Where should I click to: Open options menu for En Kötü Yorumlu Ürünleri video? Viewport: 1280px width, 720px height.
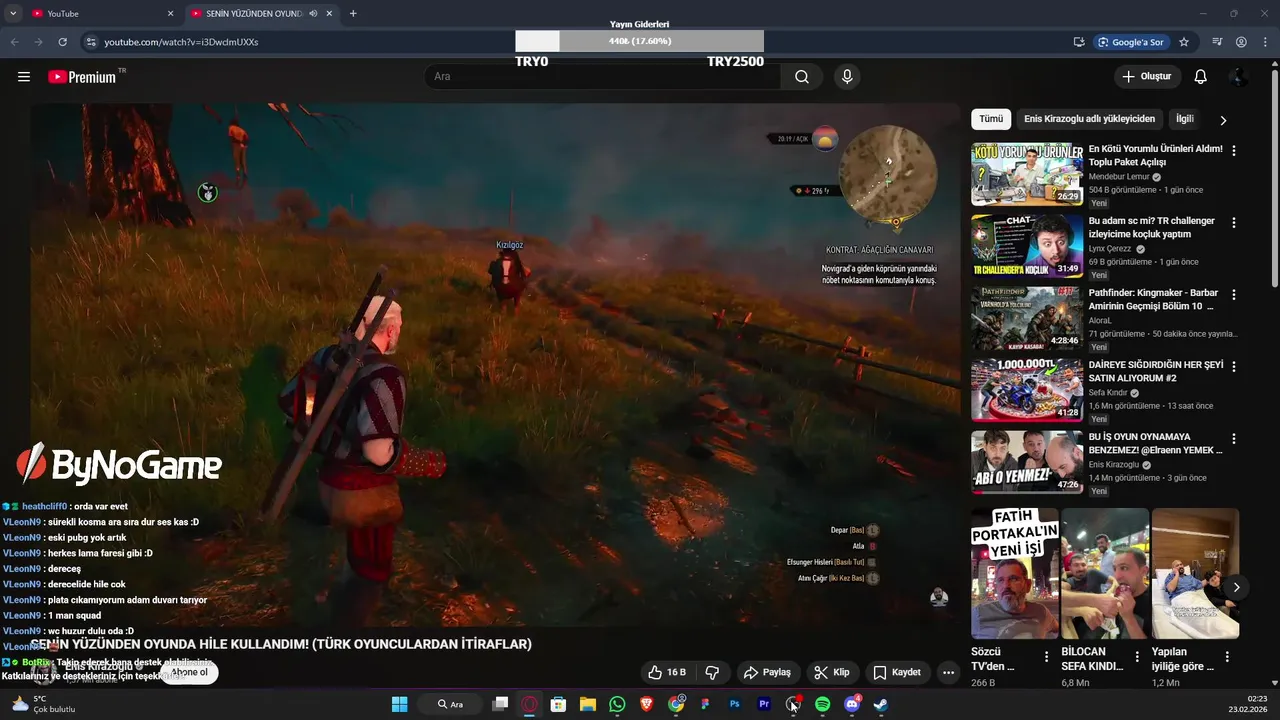tap(1233, 150)
